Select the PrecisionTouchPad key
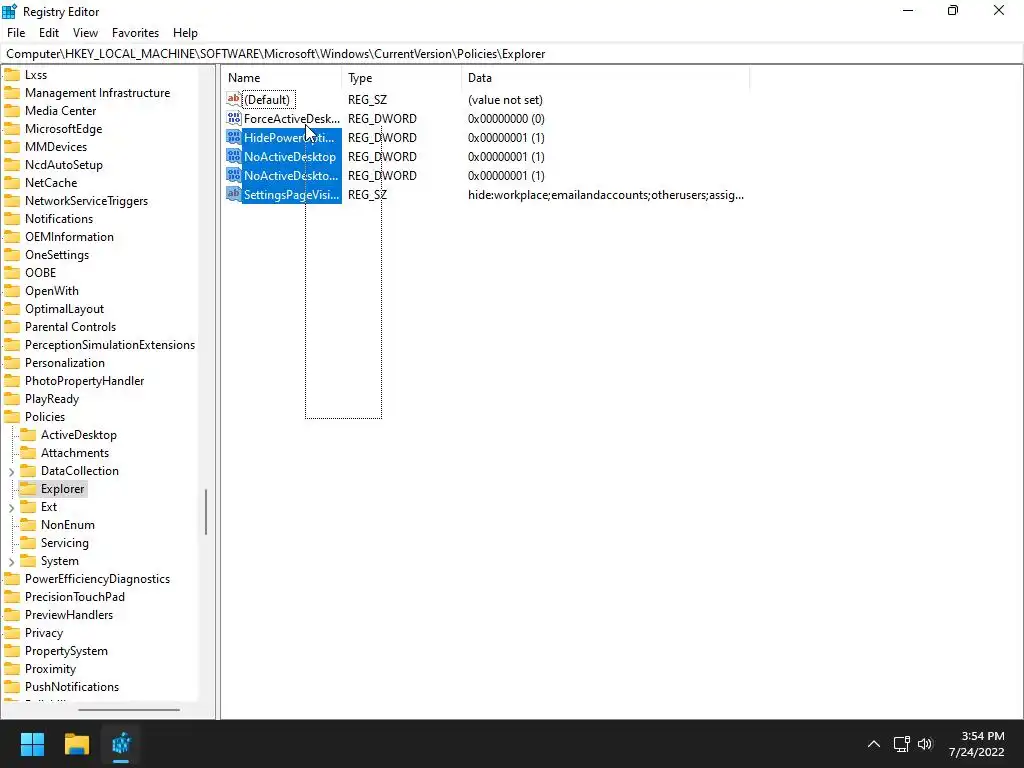This screenshot has height=768, width=1024. point(74,597)
